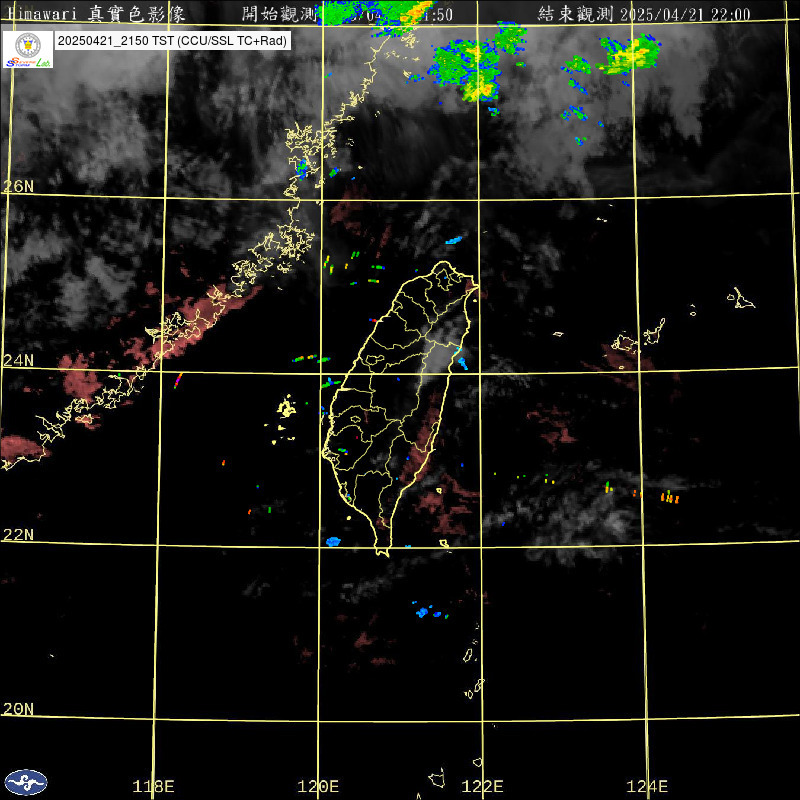Click the weather bureau emblem logo
800x800 pixels.
click(x=26, y=782)
